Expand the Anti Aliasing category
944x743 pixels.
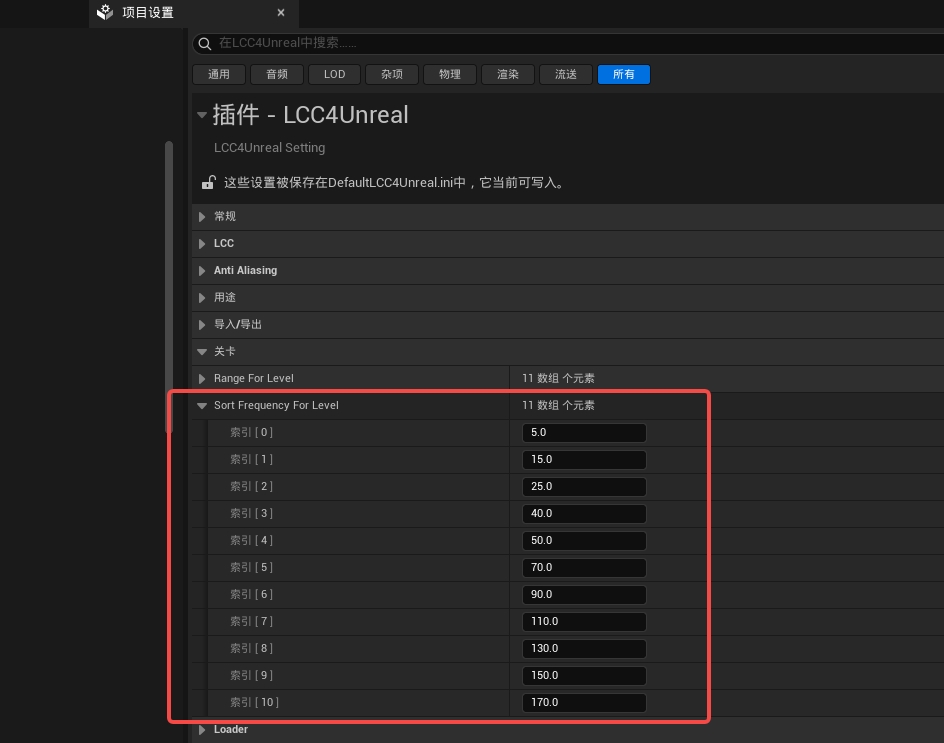202,271
